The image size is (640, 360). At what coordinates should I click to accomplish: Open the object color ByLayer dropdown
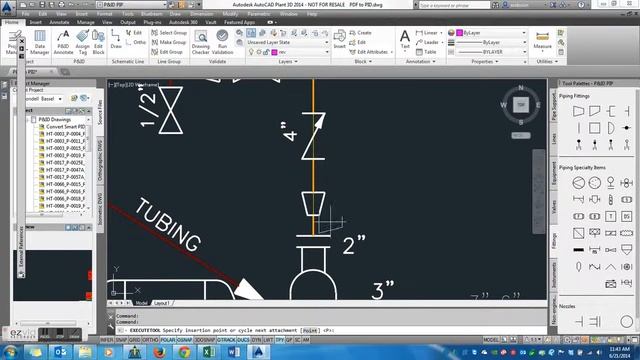point(491,33)
